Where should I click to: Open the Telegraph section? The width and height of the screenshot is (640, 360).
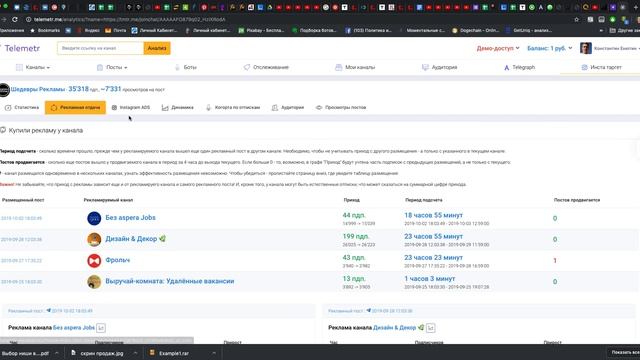[519, 67]
